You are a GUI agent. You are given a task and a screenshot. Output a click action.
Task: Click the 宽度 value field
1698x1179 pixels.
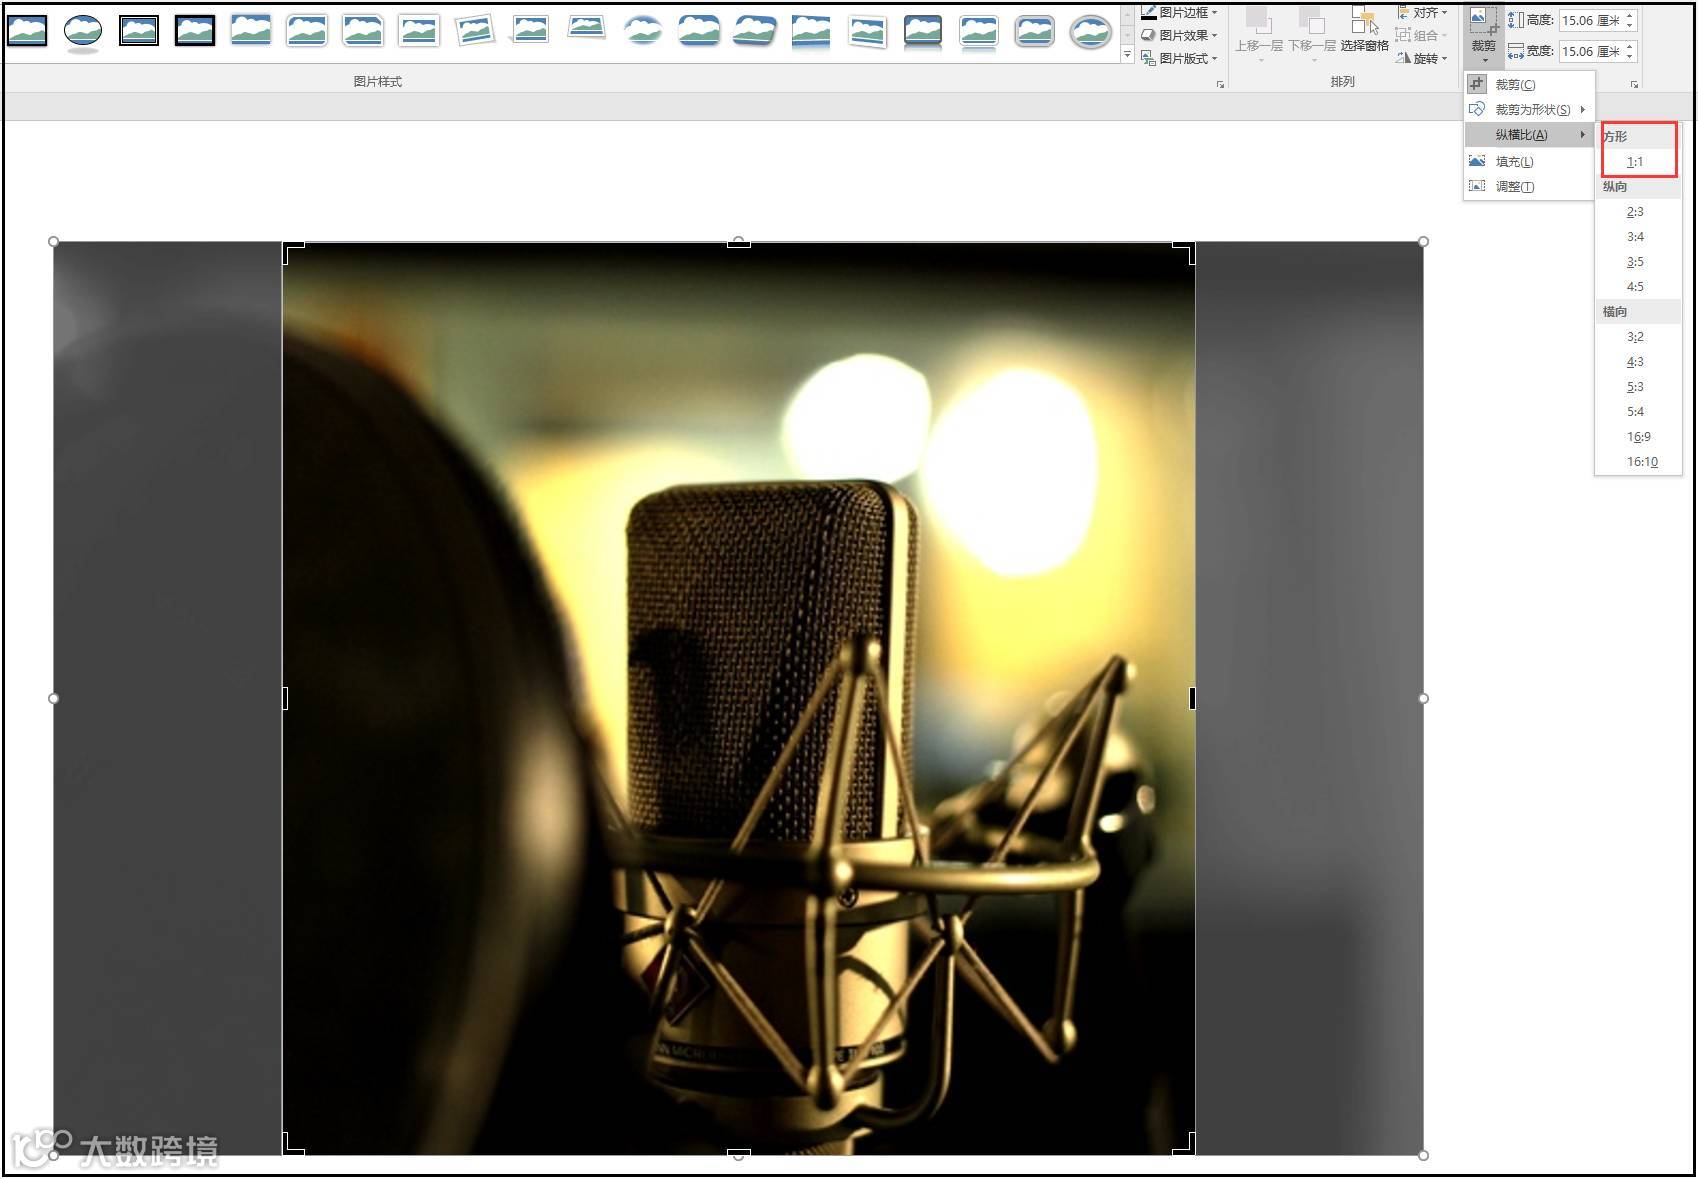click(1591, 51)
